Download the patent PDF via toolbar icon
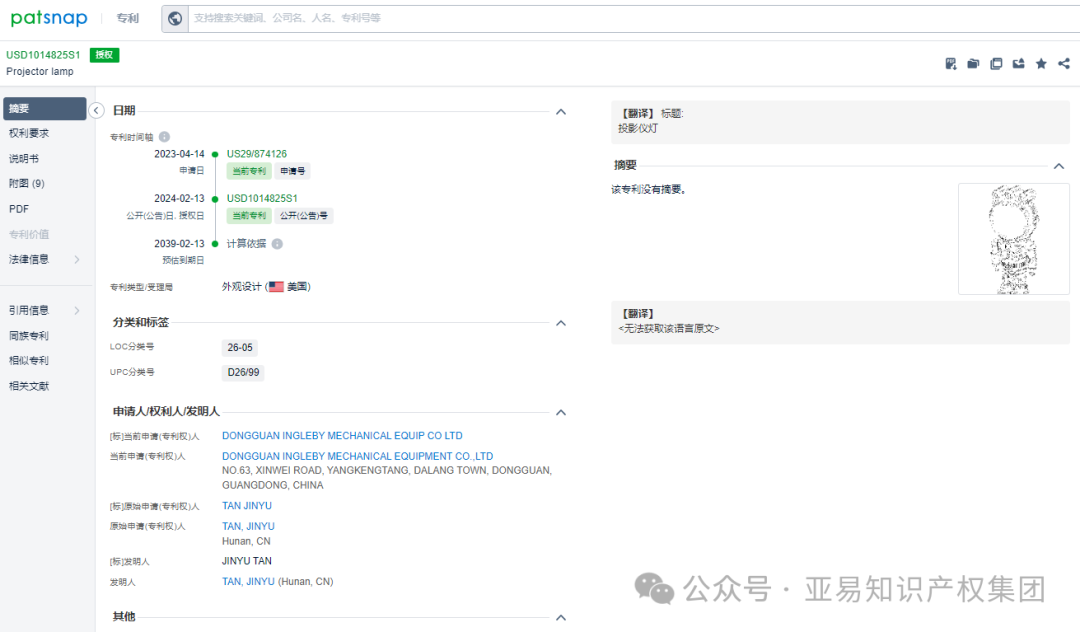 [951, 64]
